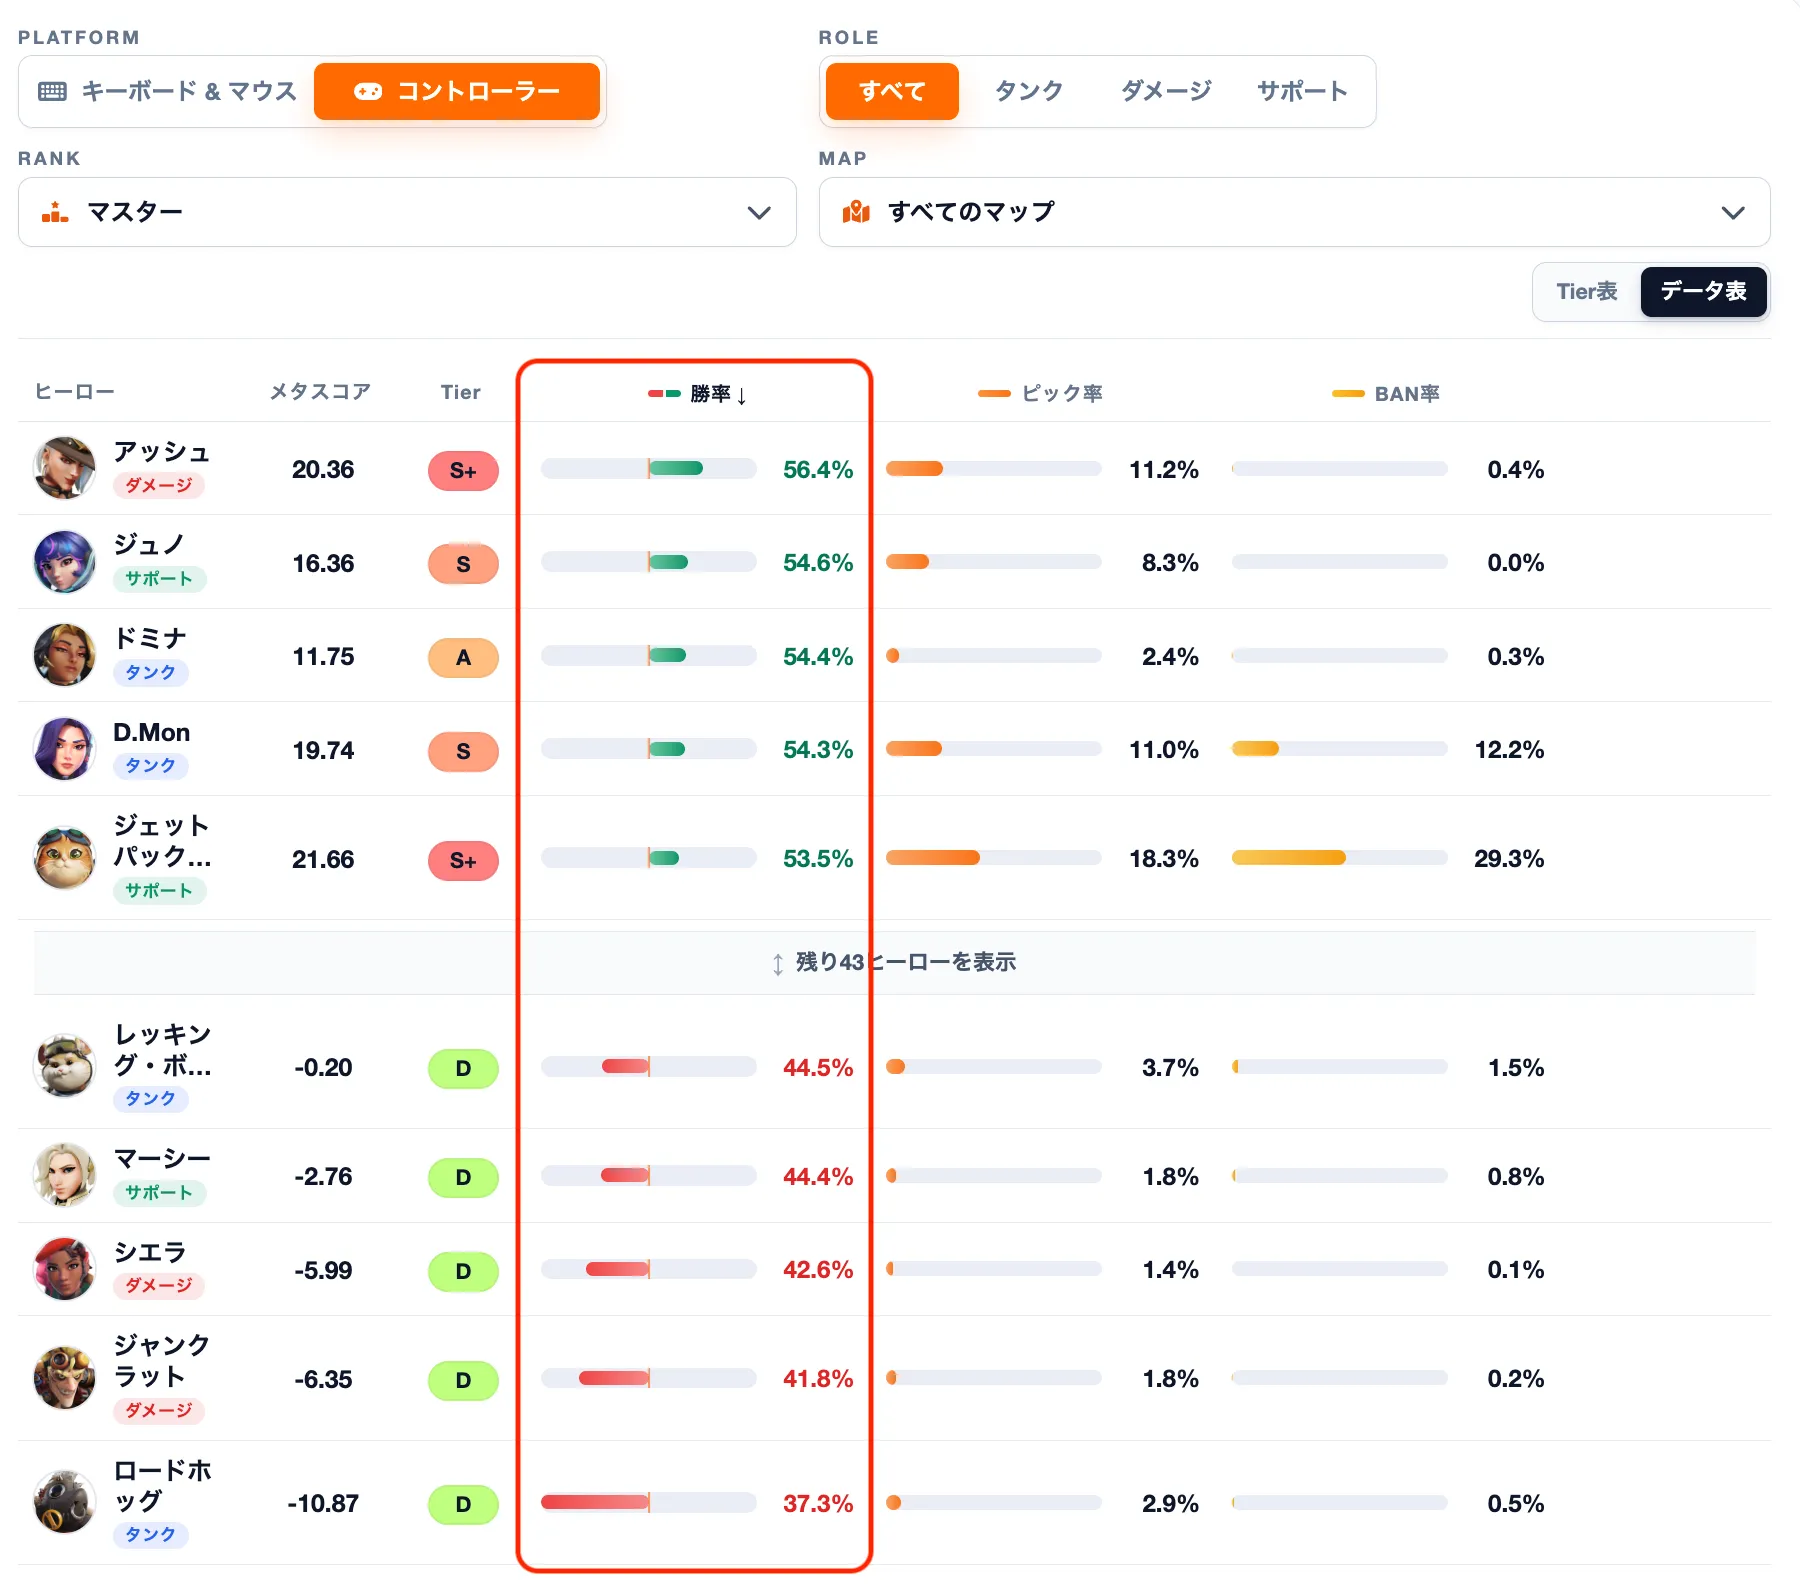Sort by pick rate column (ピック率)
1800x1592 pixels.
[1040, 393]
